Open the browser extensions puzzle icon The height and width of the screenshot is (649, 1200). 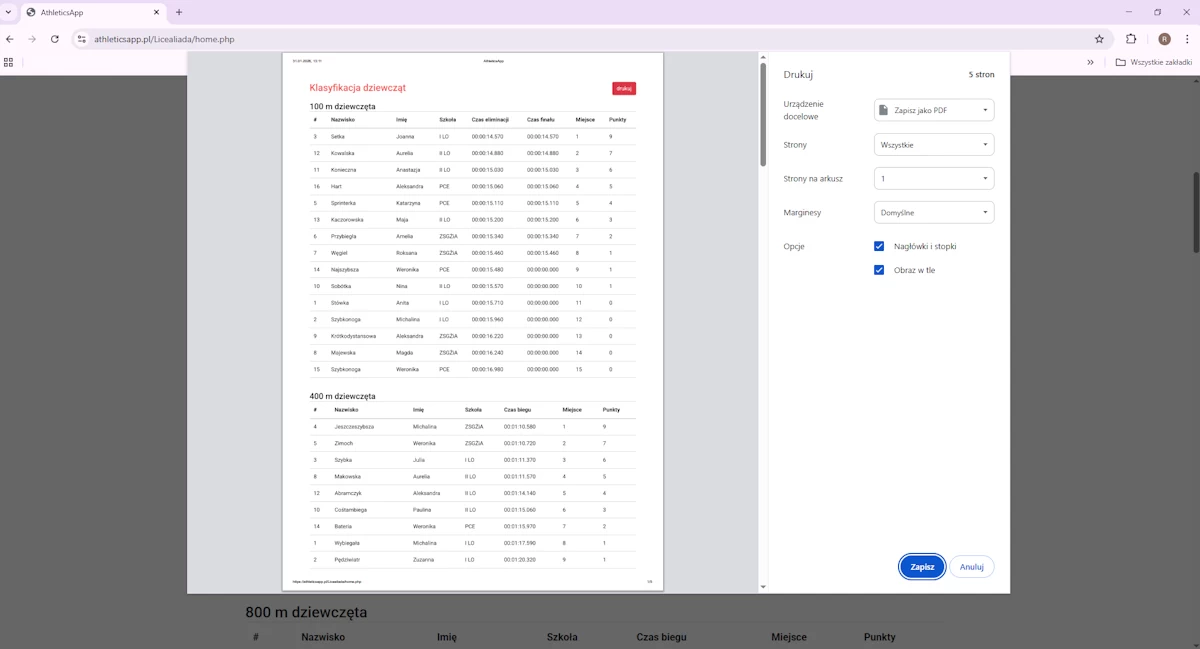coord(1131,39)
